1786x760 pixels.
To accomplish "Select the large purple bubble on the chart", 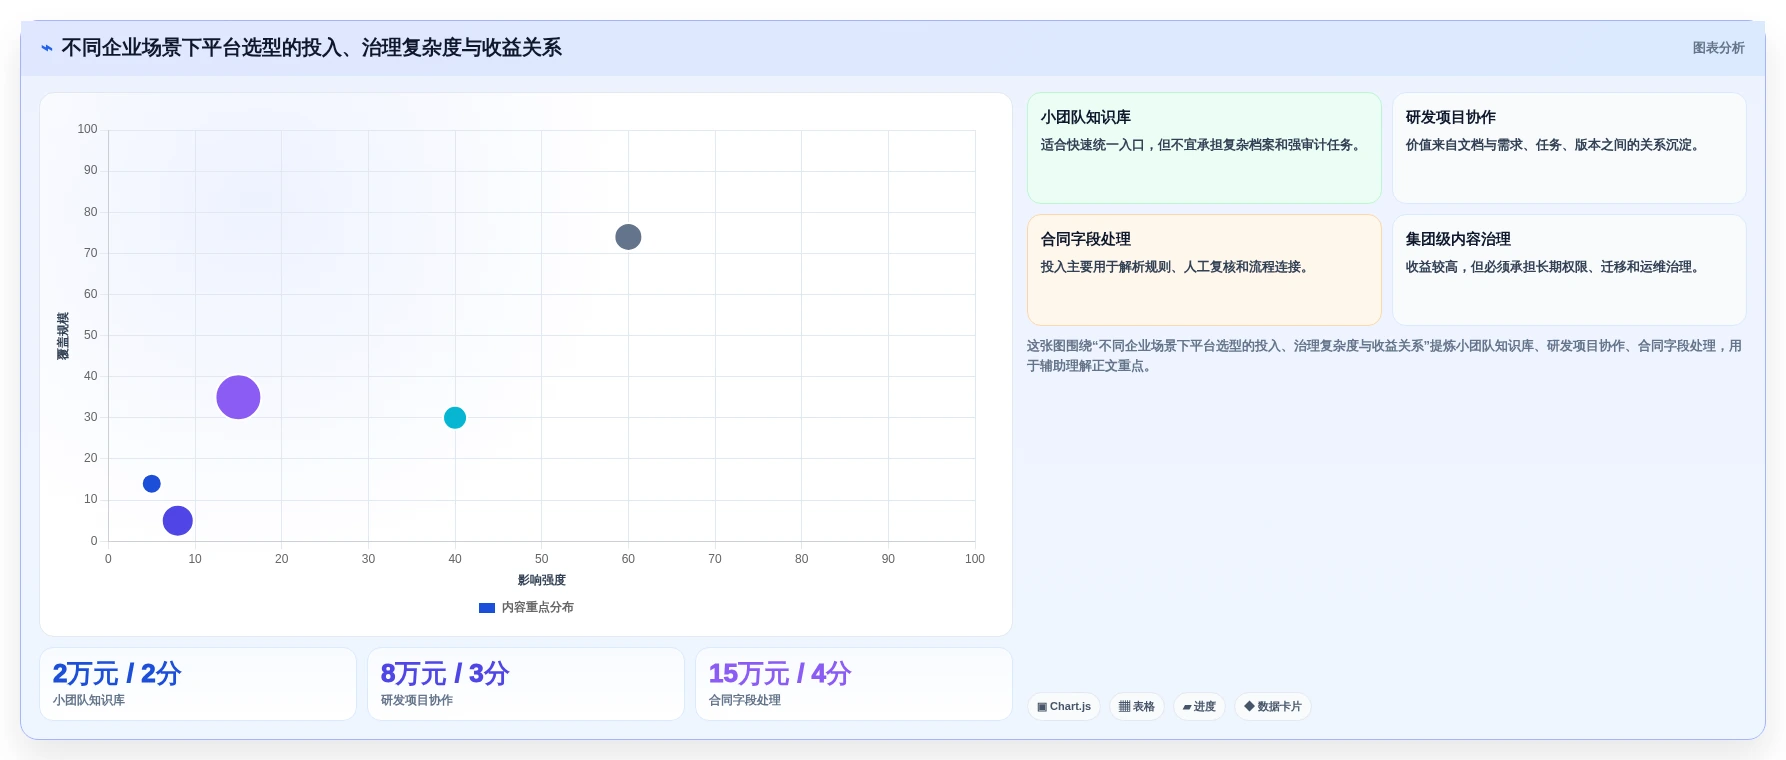I will pyautogui.click(x=238, y=397).
